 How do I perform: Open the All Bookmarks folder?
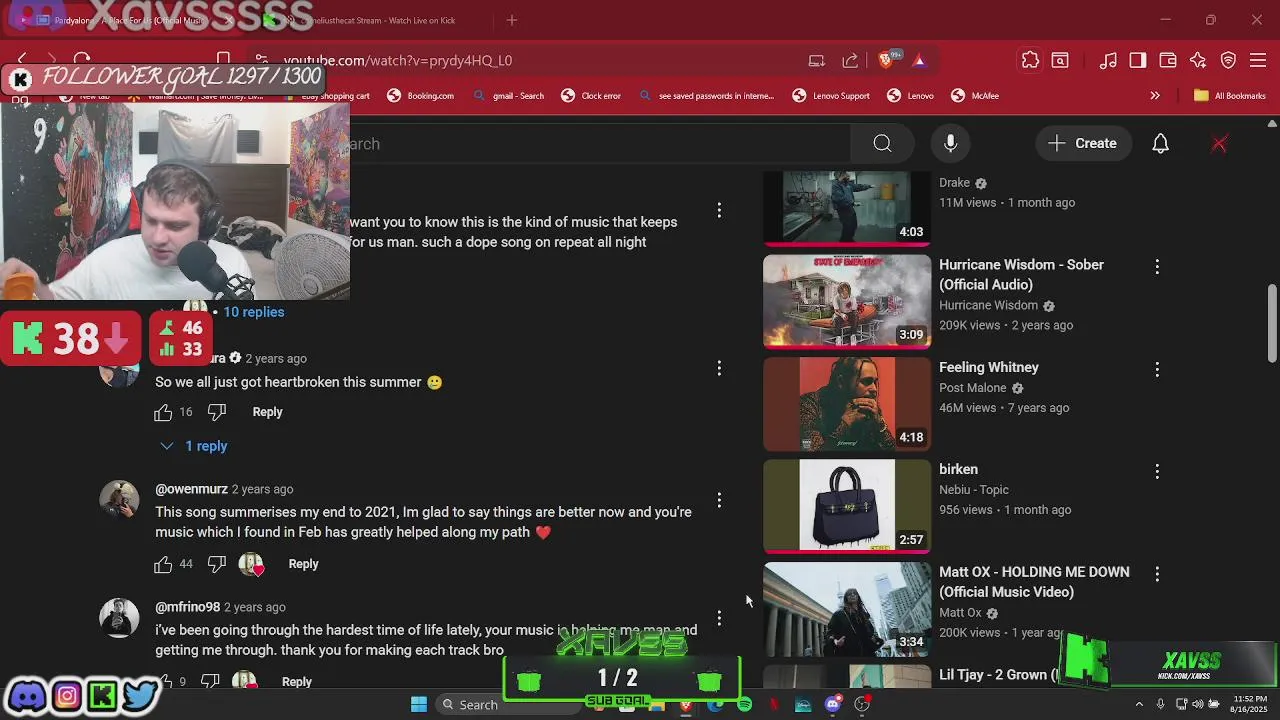pyautogui.click(x=1230, y=96)
